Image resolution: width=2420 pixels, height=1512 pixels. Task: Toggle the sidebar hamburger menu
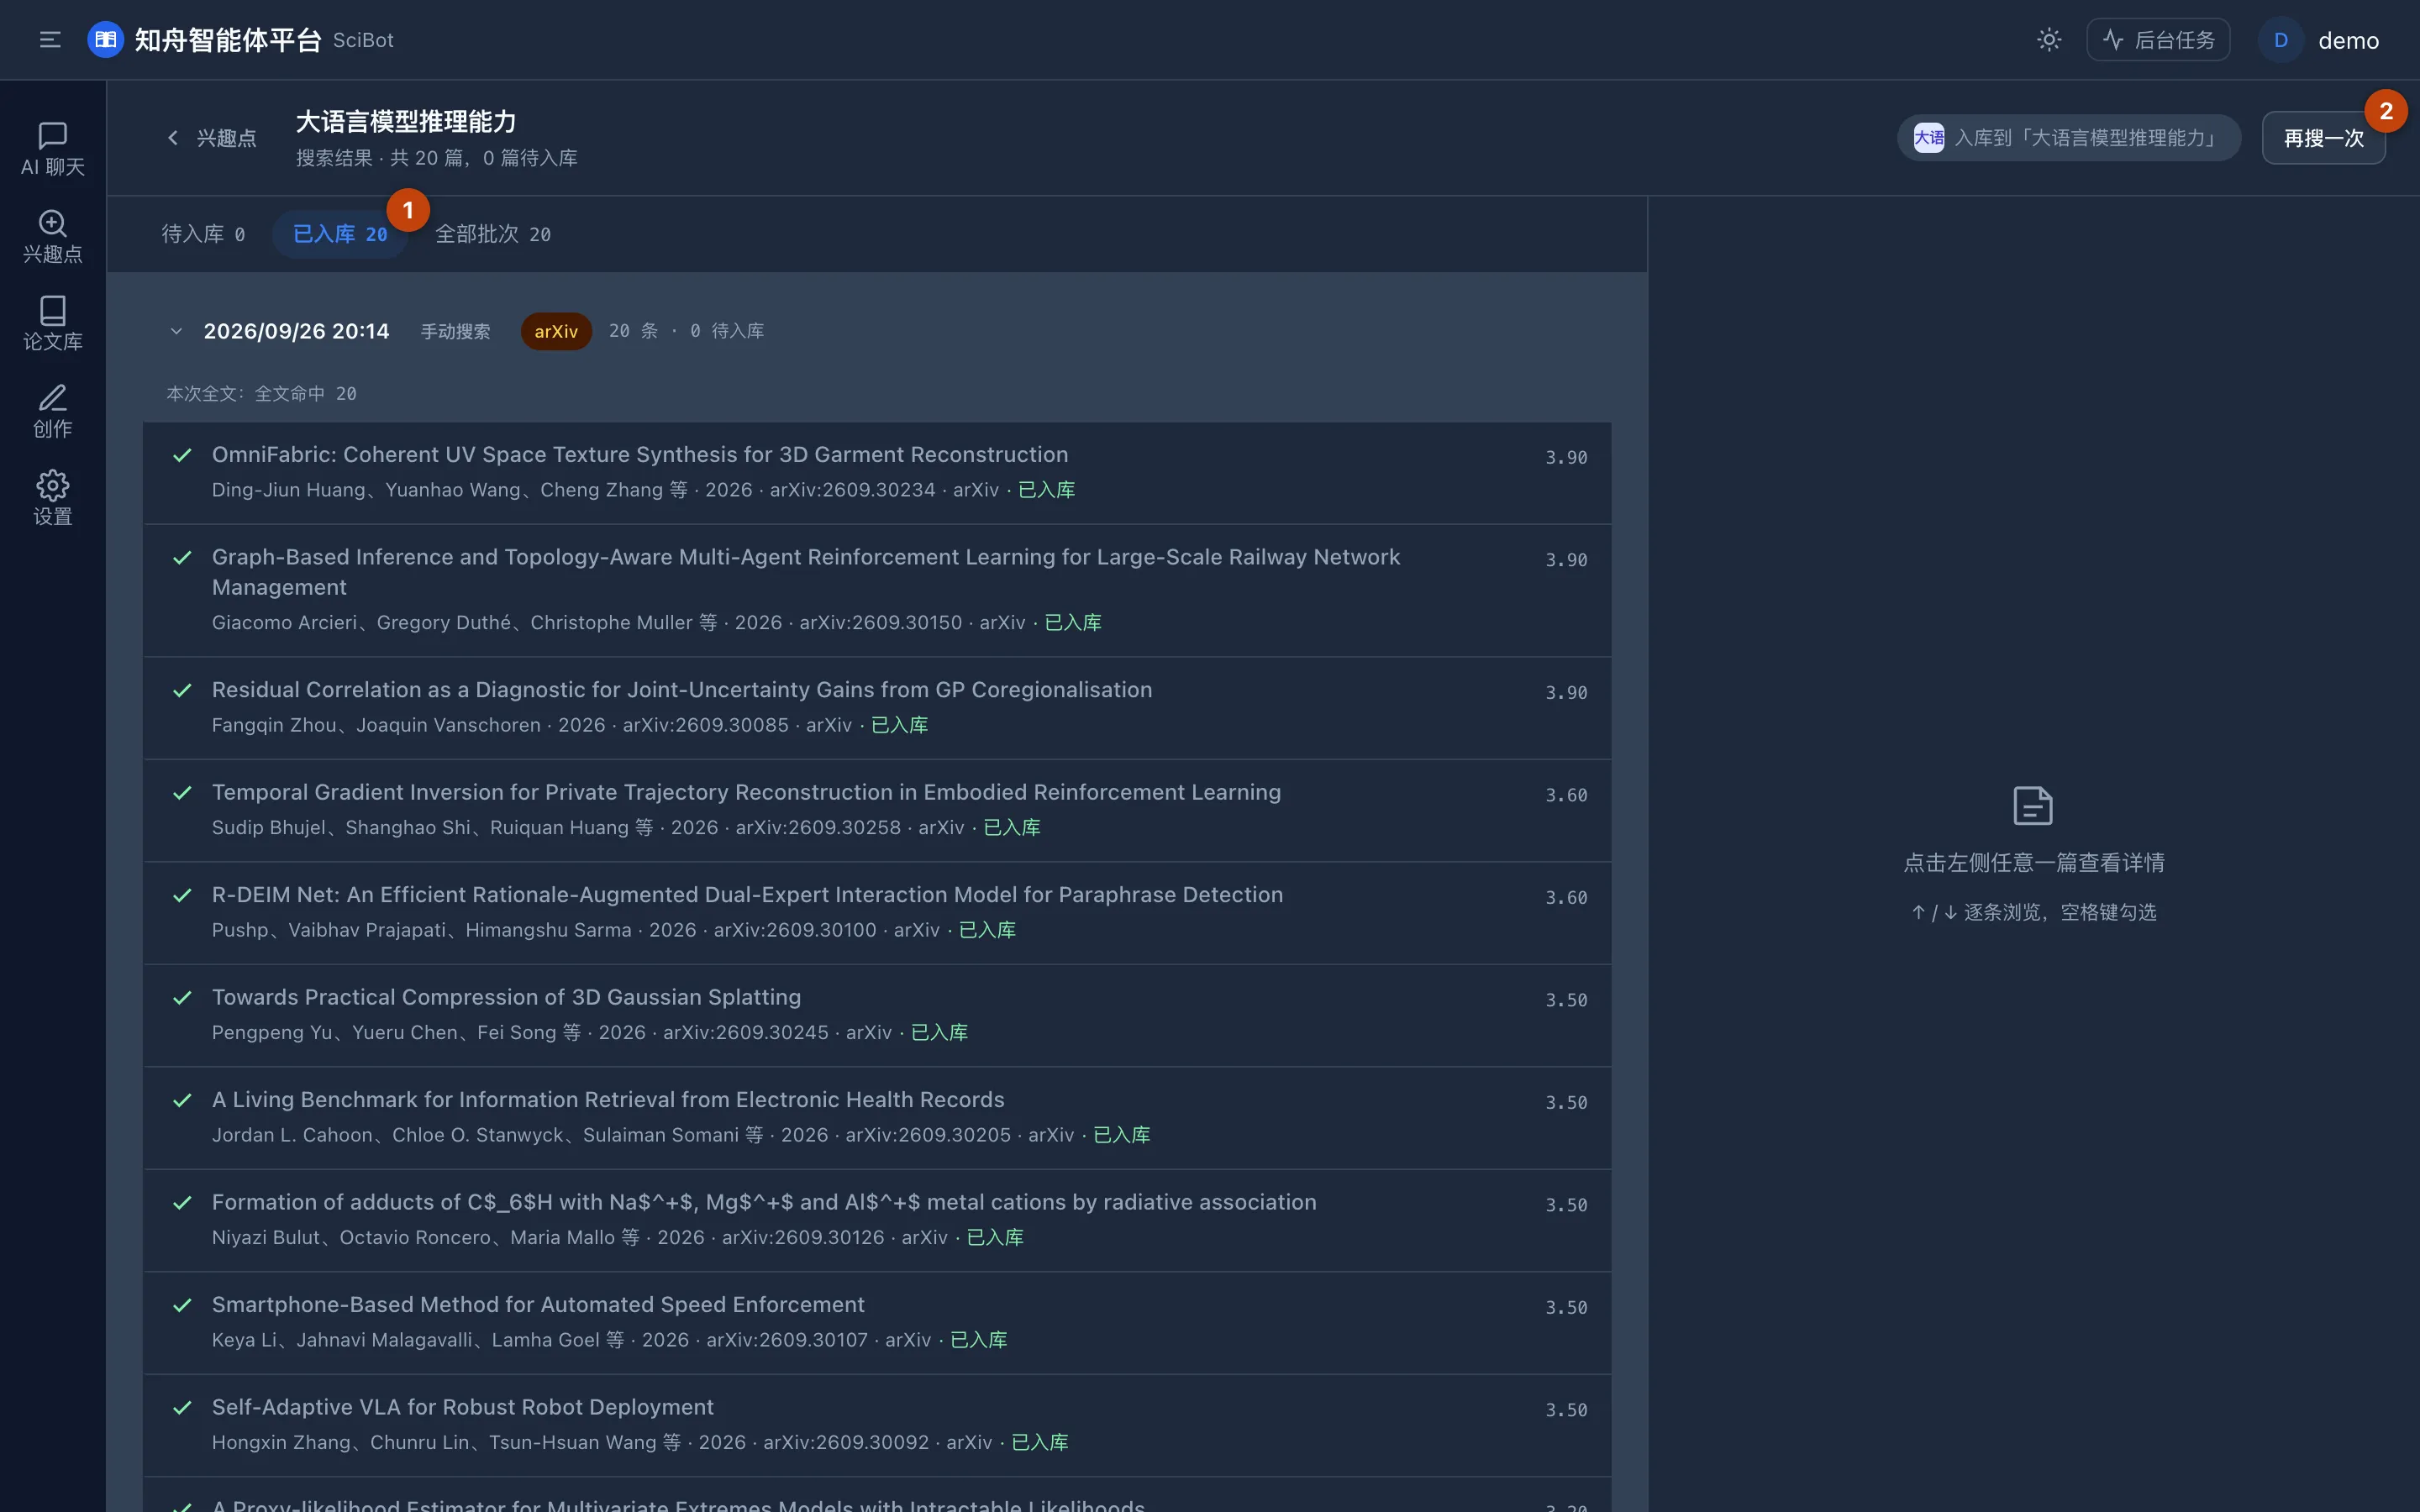(x=50, y=40)
